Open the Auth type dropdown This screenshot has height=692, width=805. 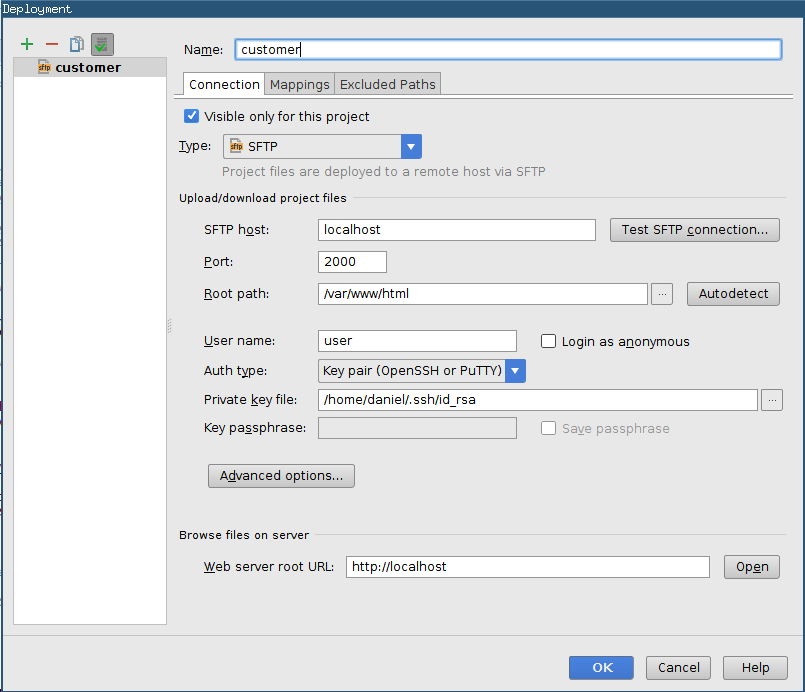[514, 370]
